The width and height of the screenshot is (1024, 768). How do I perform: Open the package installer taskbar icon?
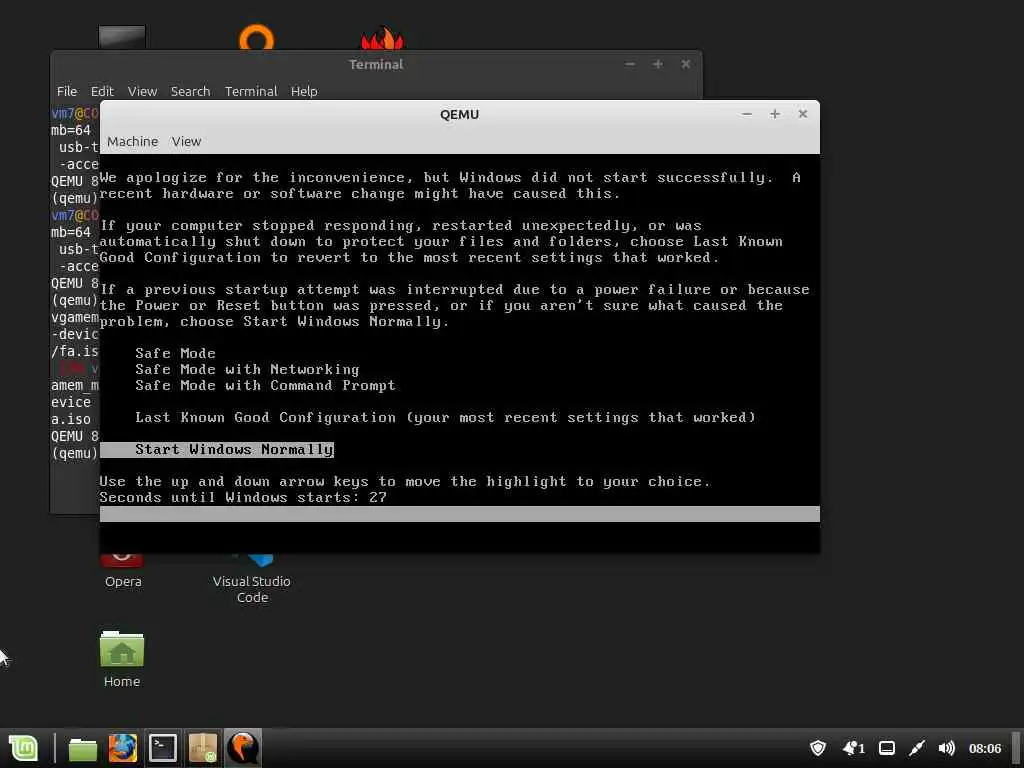click(202, 748)
